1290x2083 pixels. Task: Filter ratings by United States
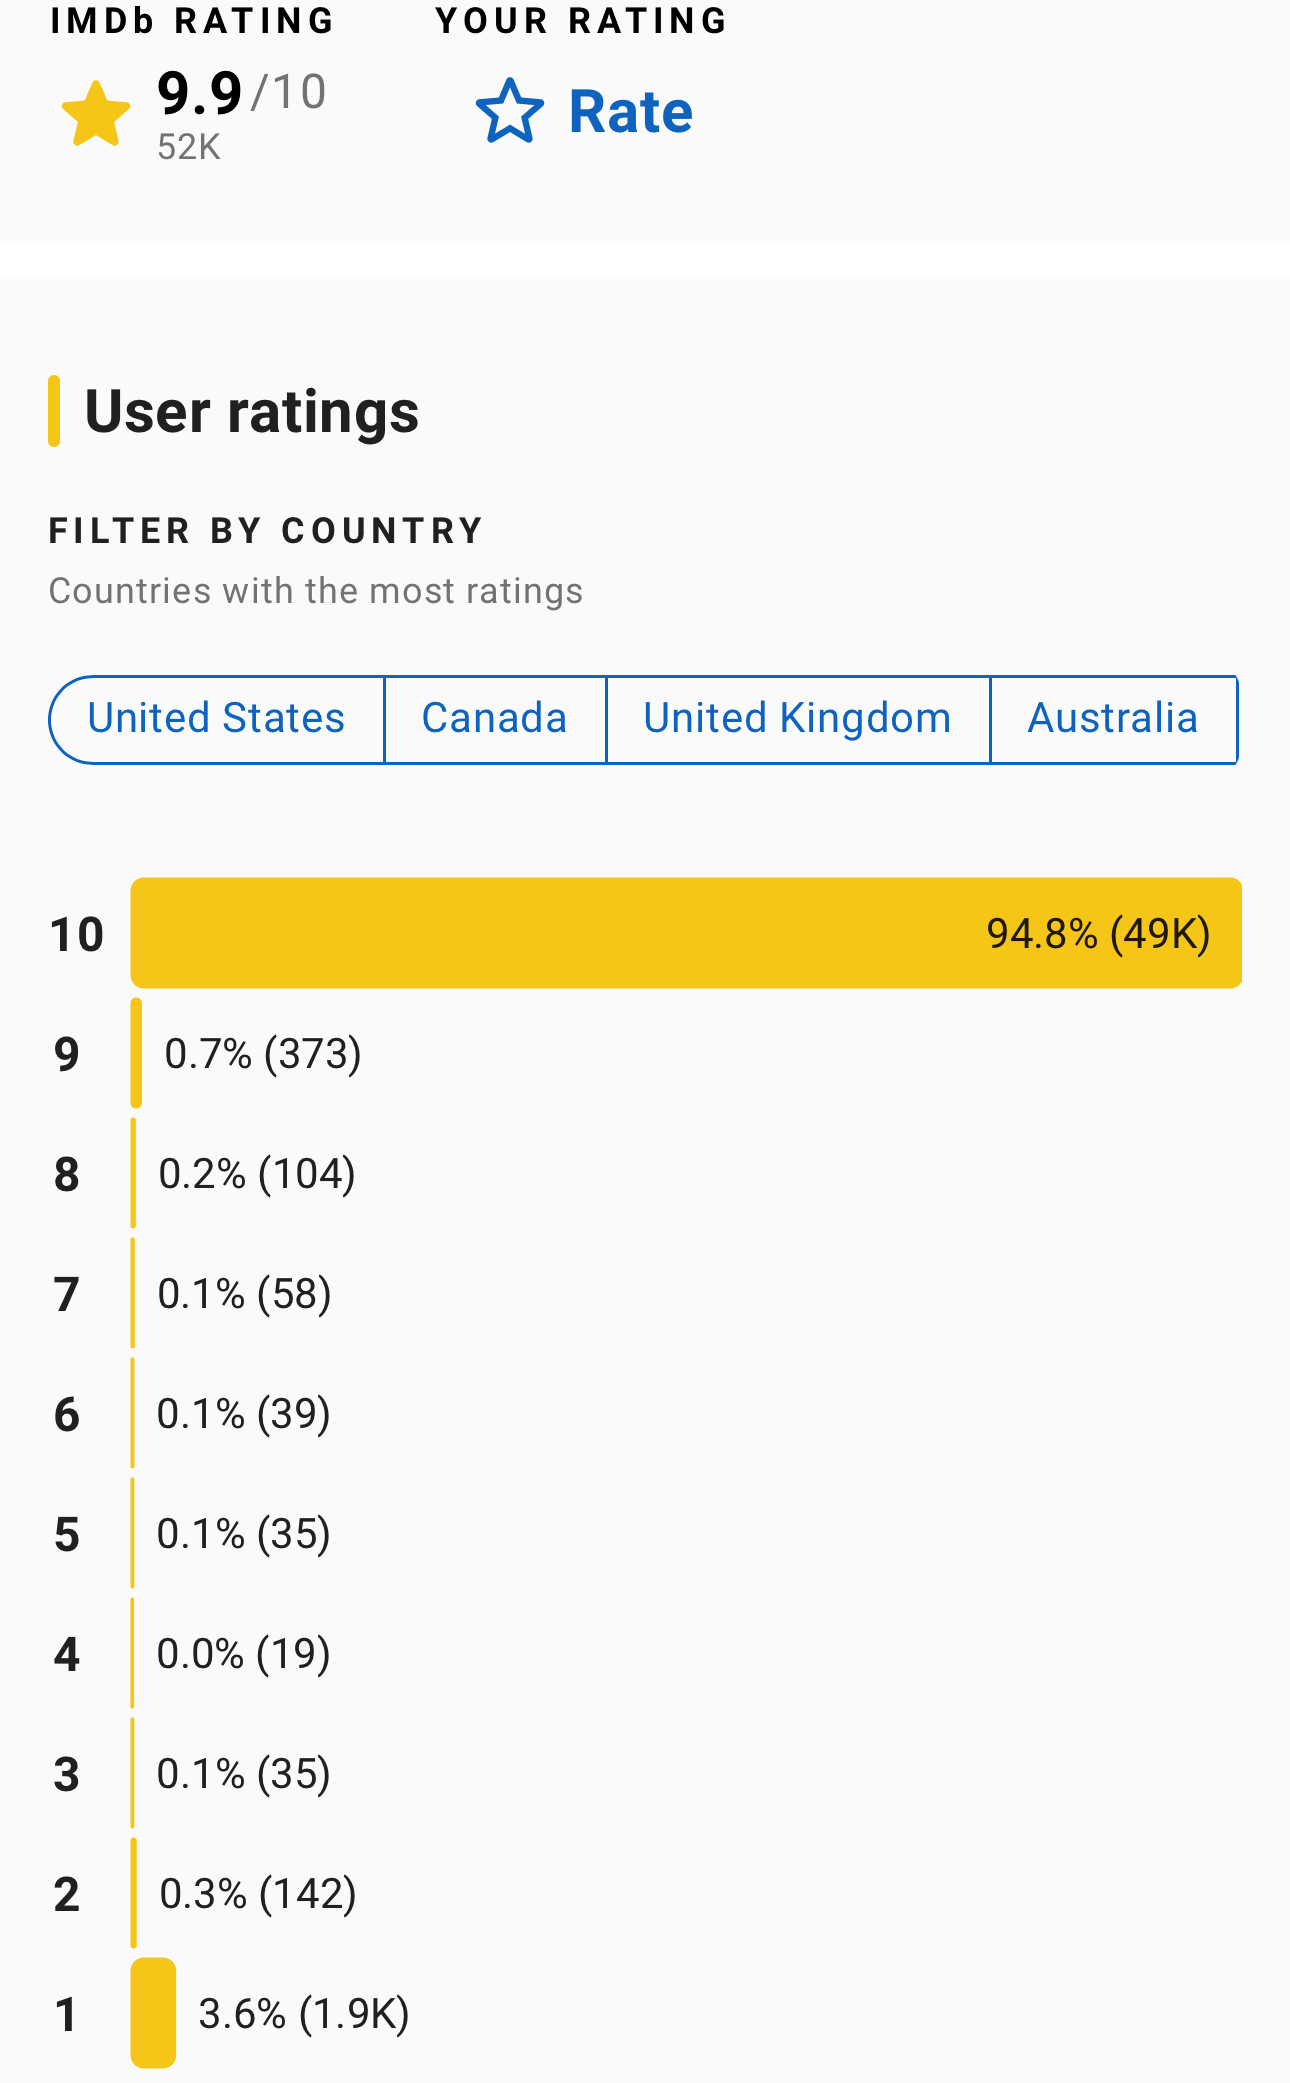click(216, 719)
